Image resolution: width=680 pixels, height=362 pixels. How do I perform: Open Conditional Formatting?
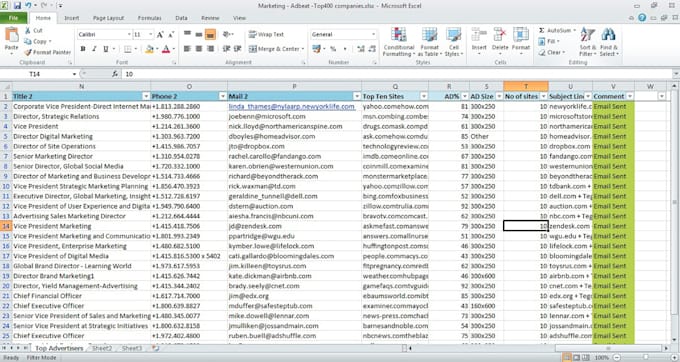point(399,42)
